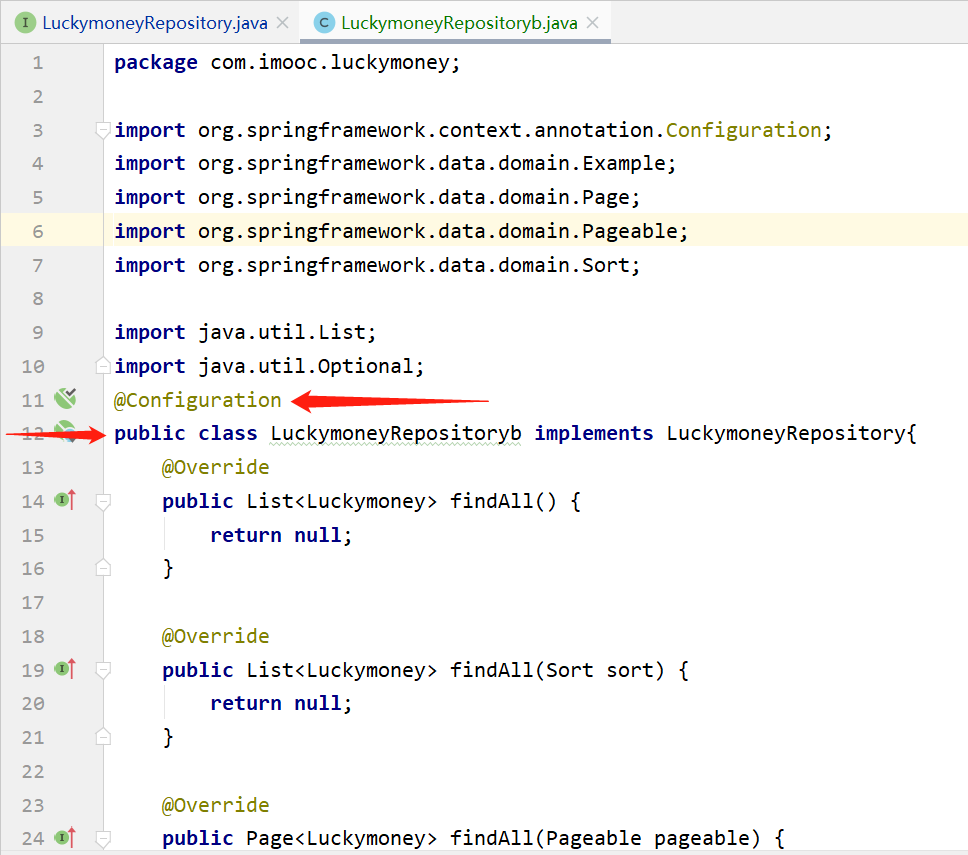Click the class name LuckymoneyRepositoryb on line 12
Screen dimensions: 968x855
(x=396, y=433)
